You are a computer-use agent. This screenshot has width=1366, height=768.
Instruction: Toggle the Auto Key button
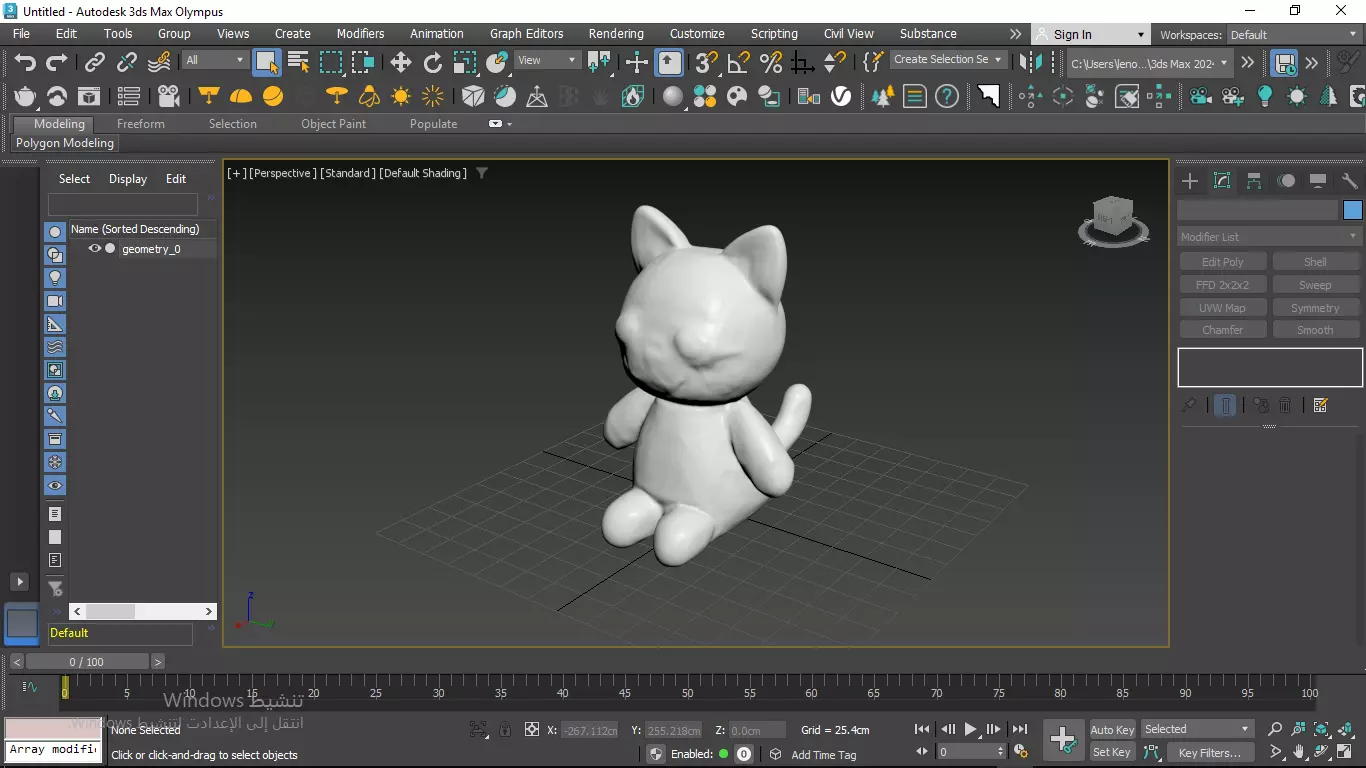click(1112, 729)
